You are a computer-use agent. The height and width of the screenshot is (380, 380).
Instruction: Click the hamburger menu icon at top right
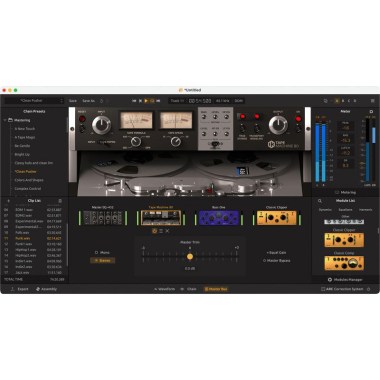(x=372, y=101)
